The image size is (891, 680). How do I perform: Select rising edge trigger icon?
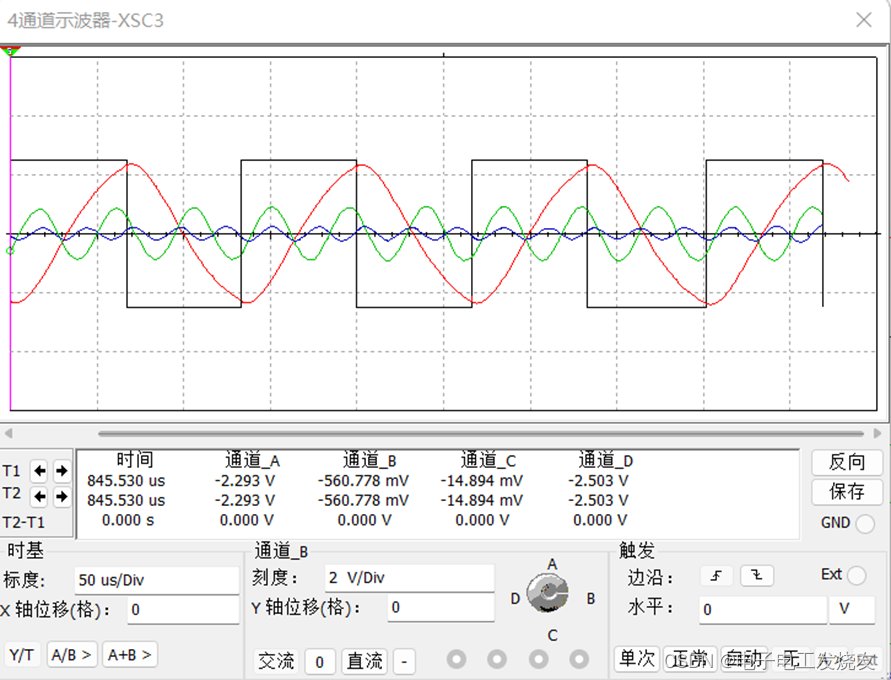coord(717,575)
